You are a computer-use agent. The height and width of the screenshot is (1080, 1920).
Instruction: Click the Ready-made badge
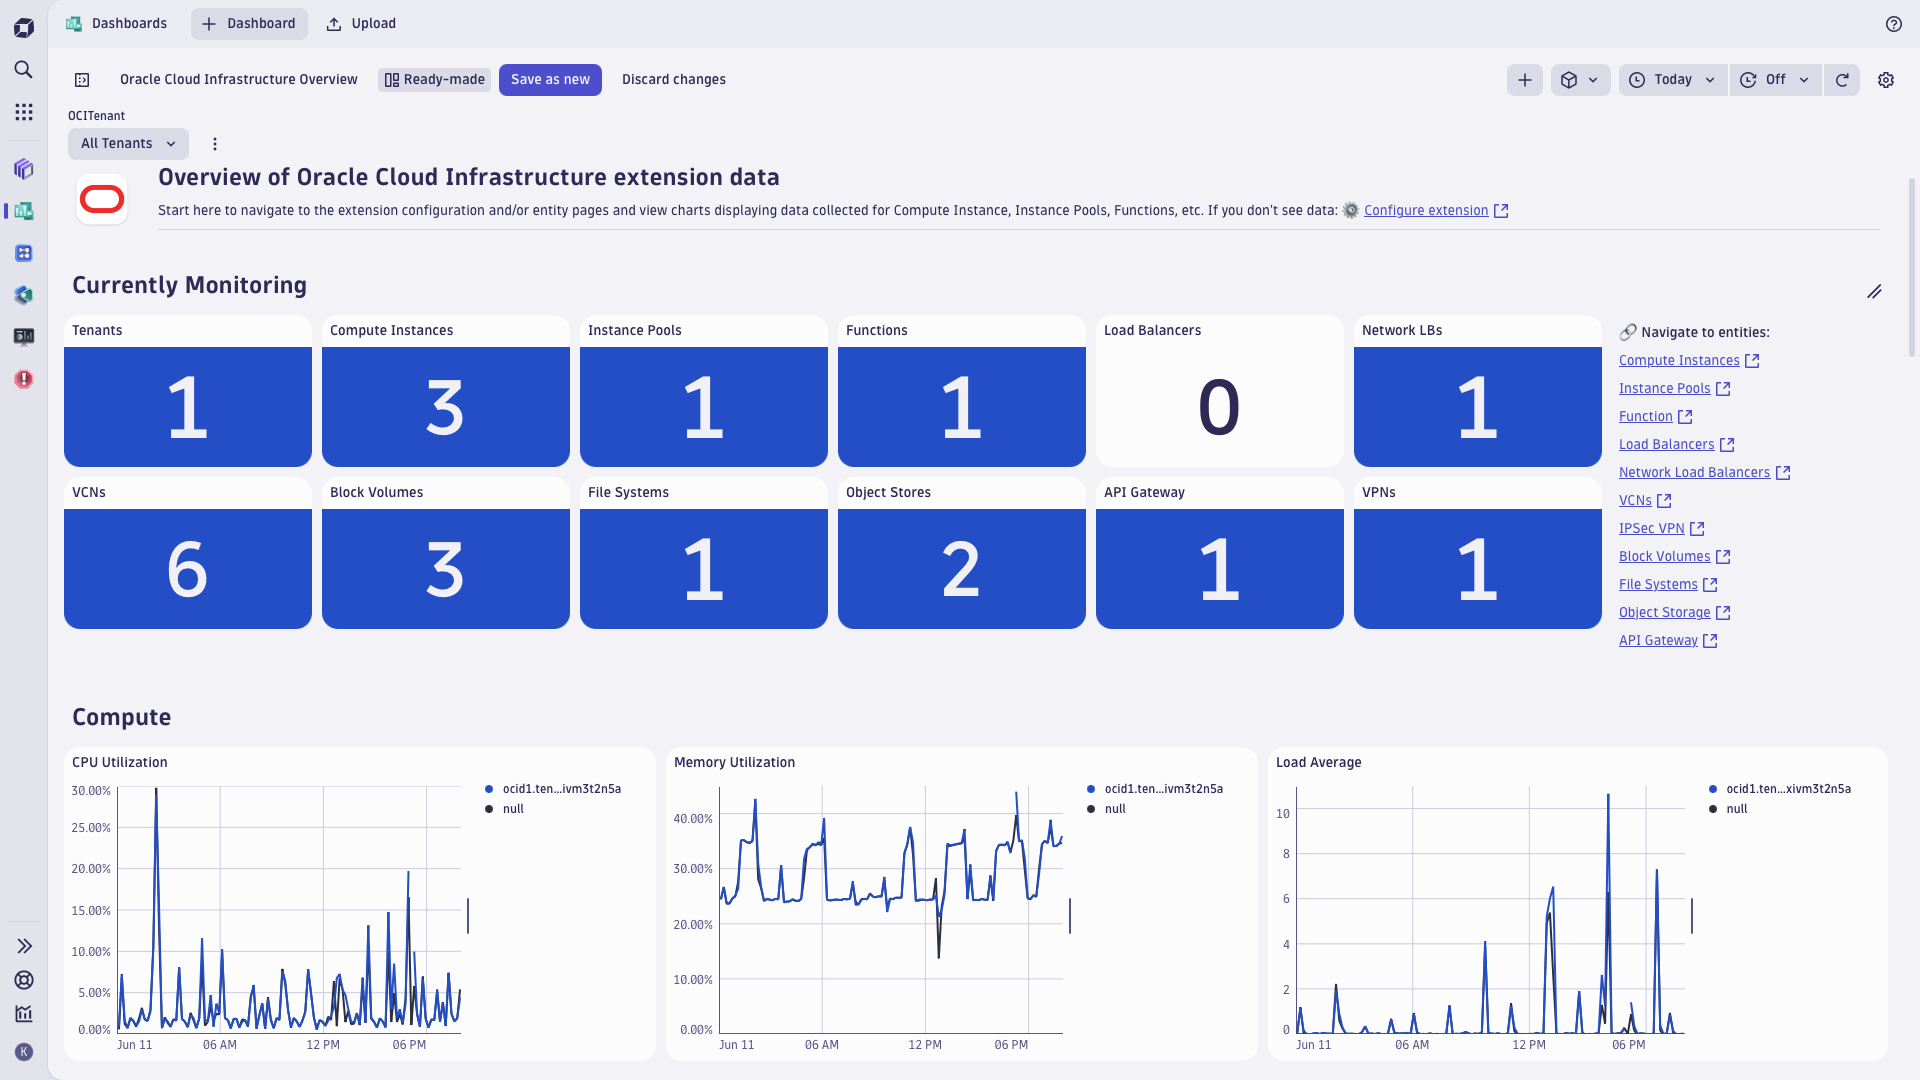[434, 80]
